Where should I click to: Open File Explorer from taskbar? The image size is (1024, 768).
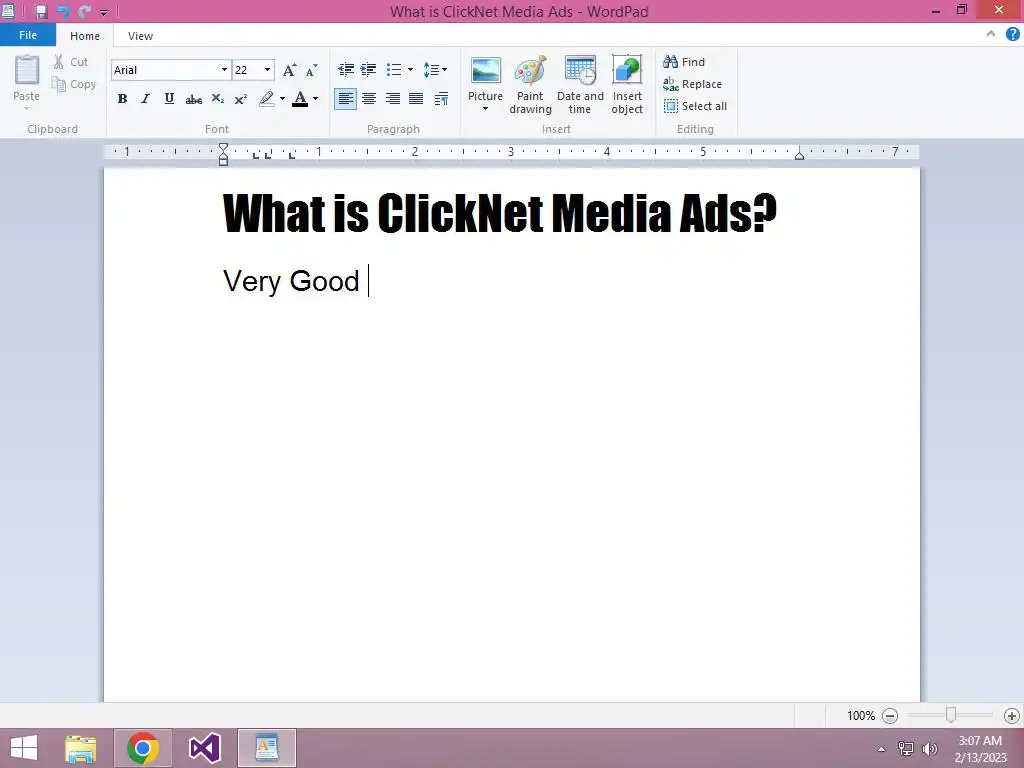81,748
